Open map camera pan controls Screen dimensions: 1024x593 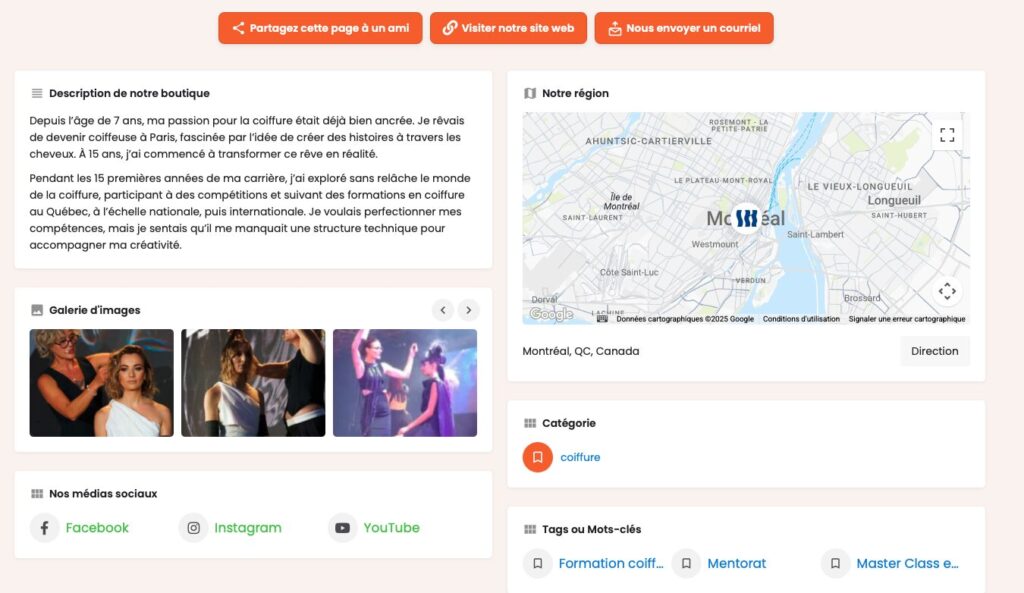pyautogui.click(x=947, y=291)
